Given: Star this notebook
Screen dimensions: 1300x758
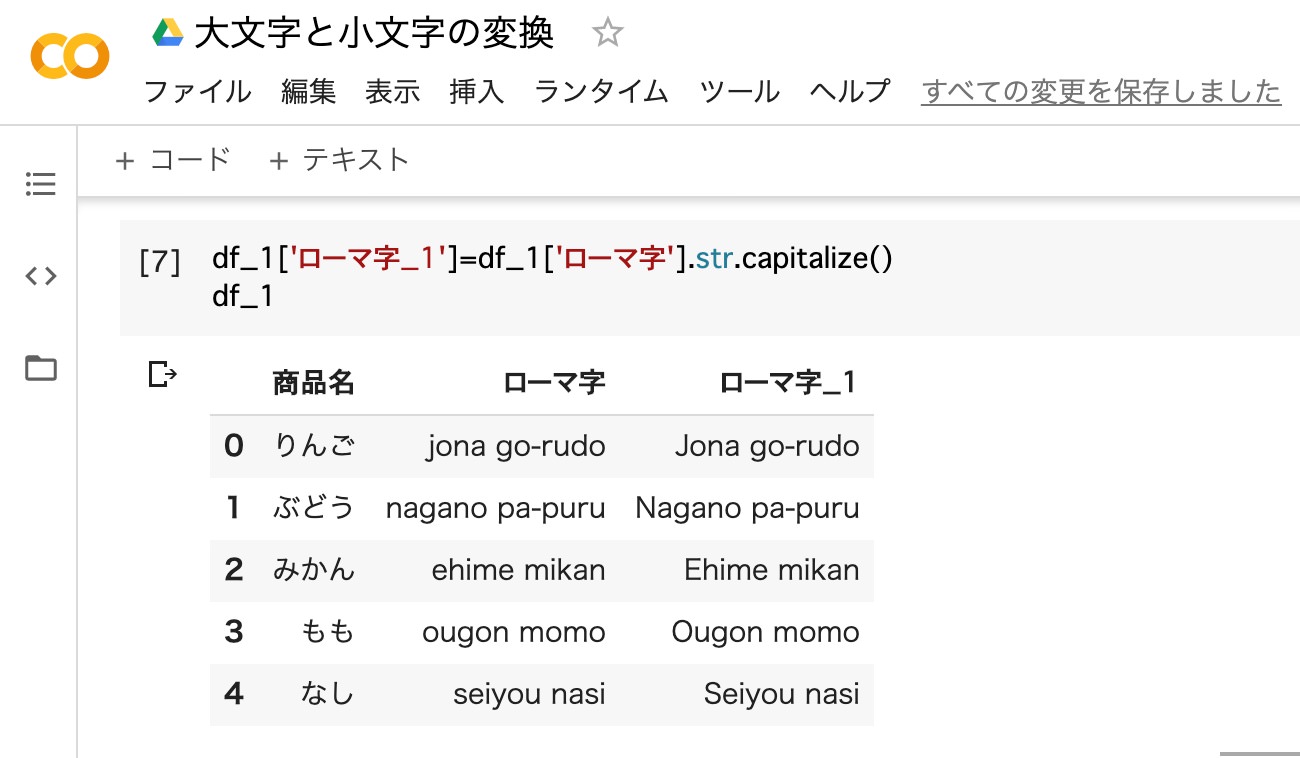Looking at the screenshot, I should click(607, 34).
